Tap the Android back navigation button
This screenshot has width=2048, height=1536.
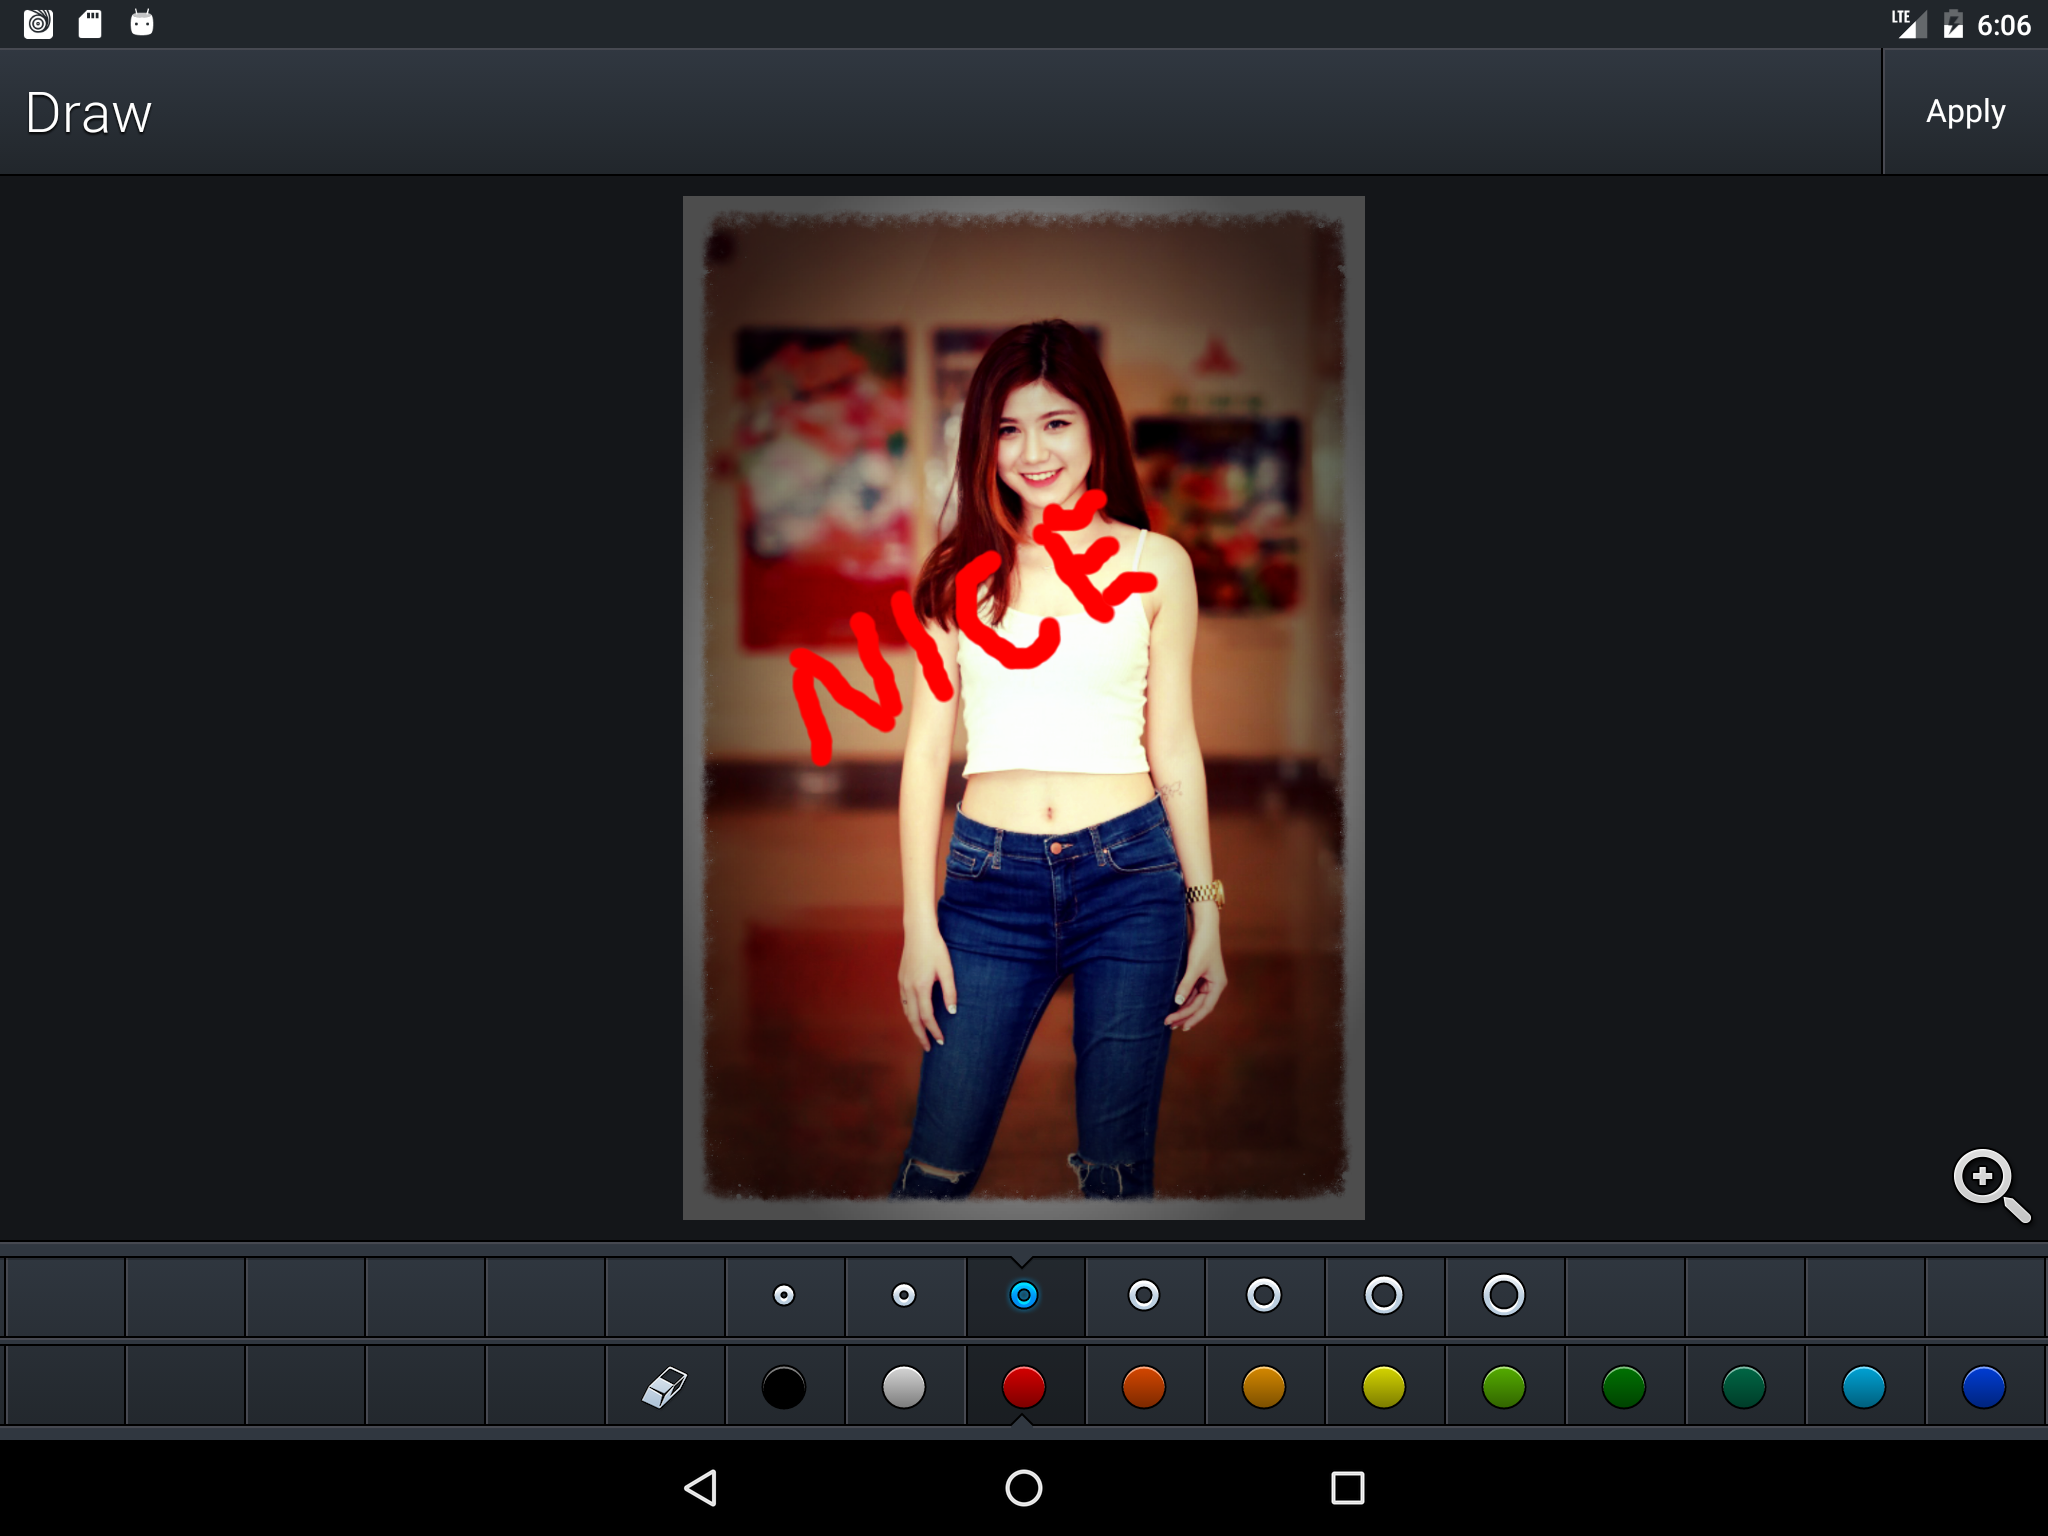click(701, 1488)
